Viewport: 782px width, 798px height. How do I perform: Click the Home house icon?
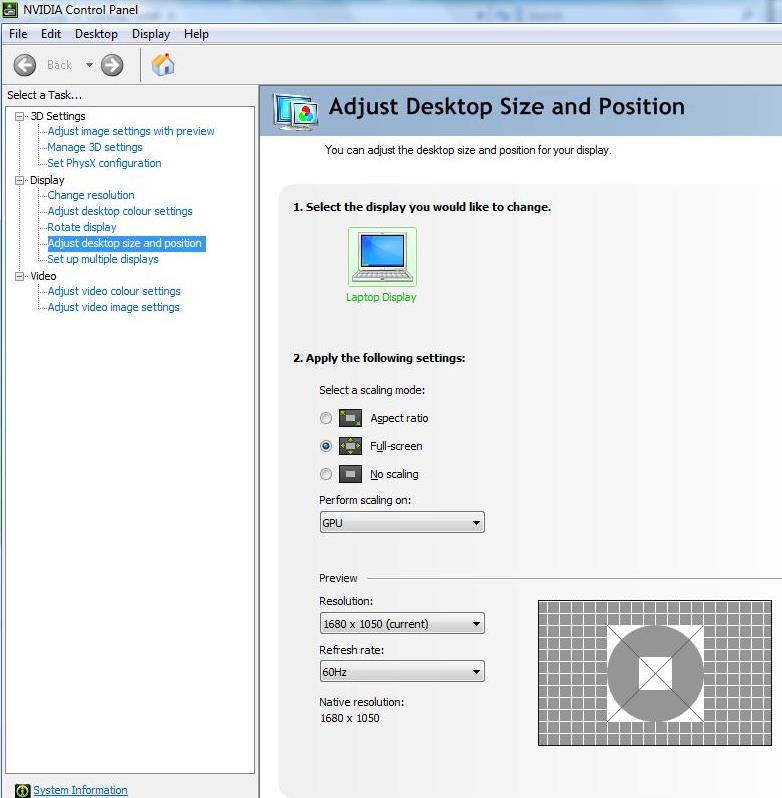(163, 65)
